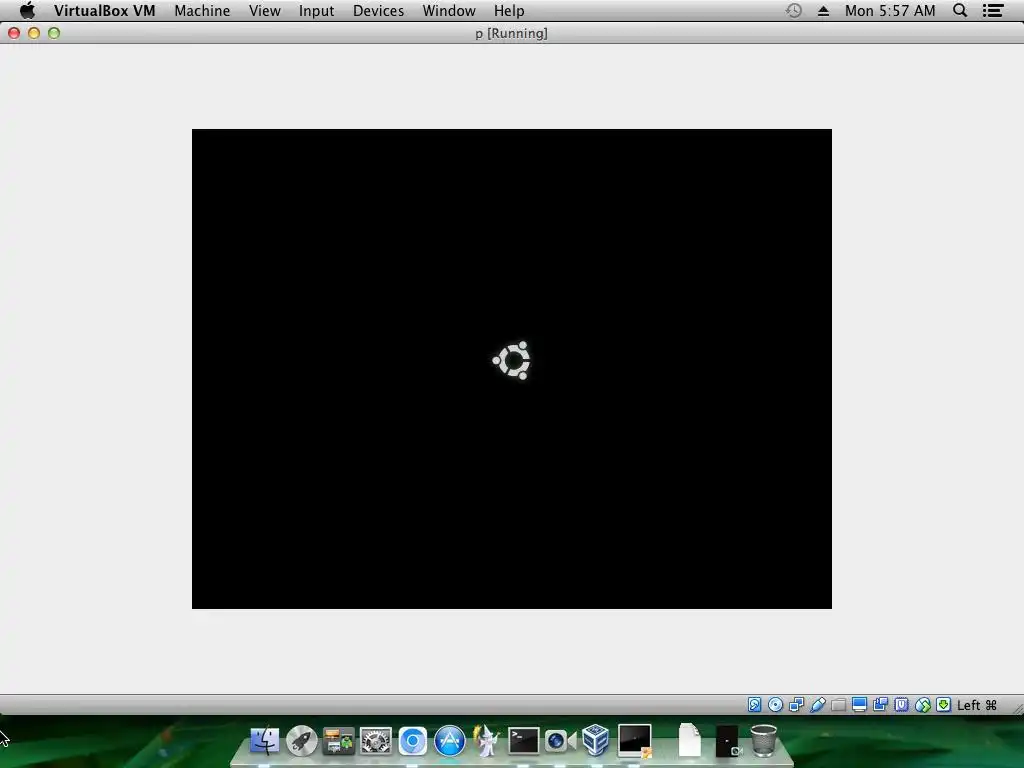This screenshot has width=1024, height=768.
Task: Open Spotlight search magnifier
Action: 959,10
